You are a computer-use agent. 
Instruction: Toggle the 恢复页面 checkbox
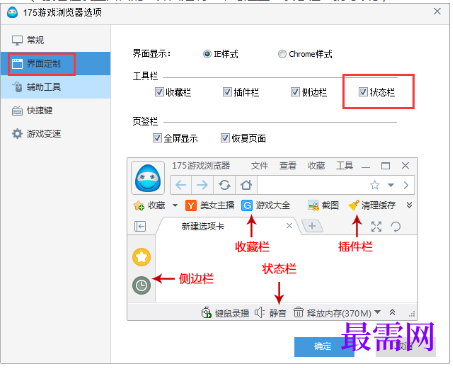click(x=225, y=138)
